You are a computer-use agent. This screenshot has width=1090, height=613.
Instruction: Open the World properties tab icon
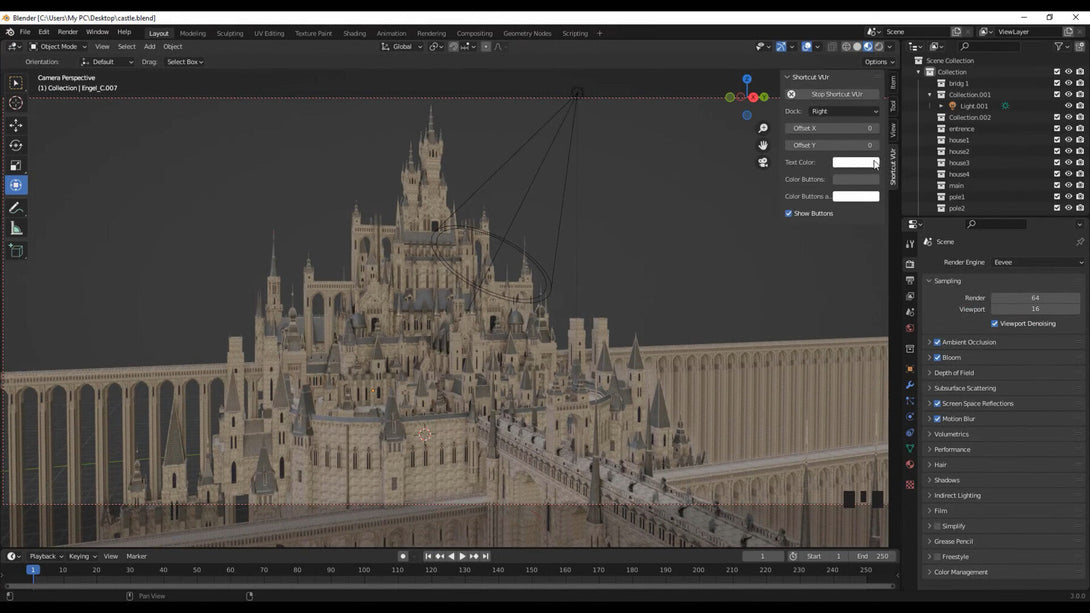tap(910, 328)
